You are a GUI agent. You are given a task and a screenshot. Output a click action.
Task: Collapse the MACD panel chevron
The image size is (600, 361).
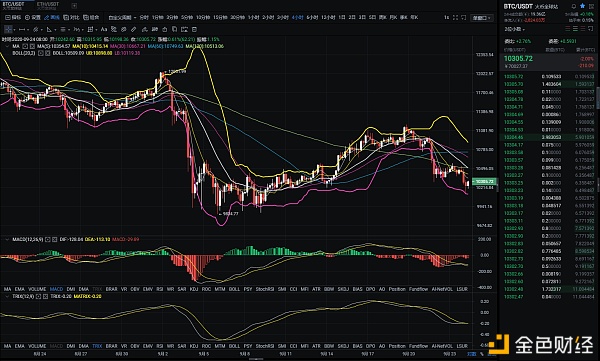coord(7,240)
